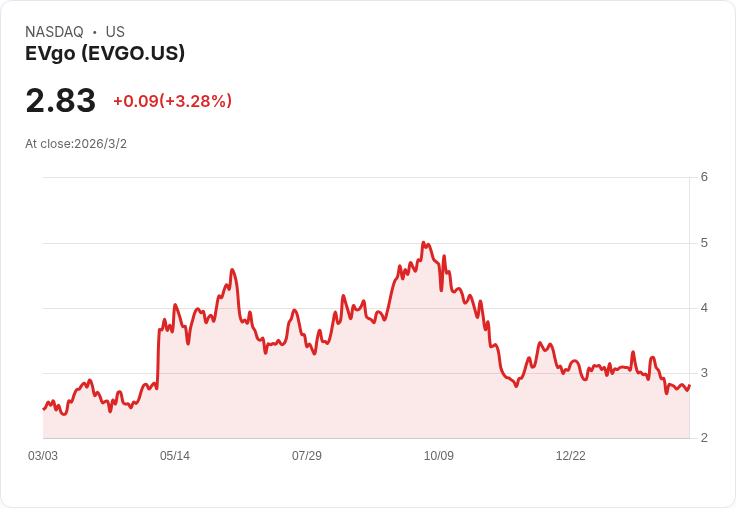Click the 2 price axis label
Viewport: 736px width, 508px height.
coord(704,438)
